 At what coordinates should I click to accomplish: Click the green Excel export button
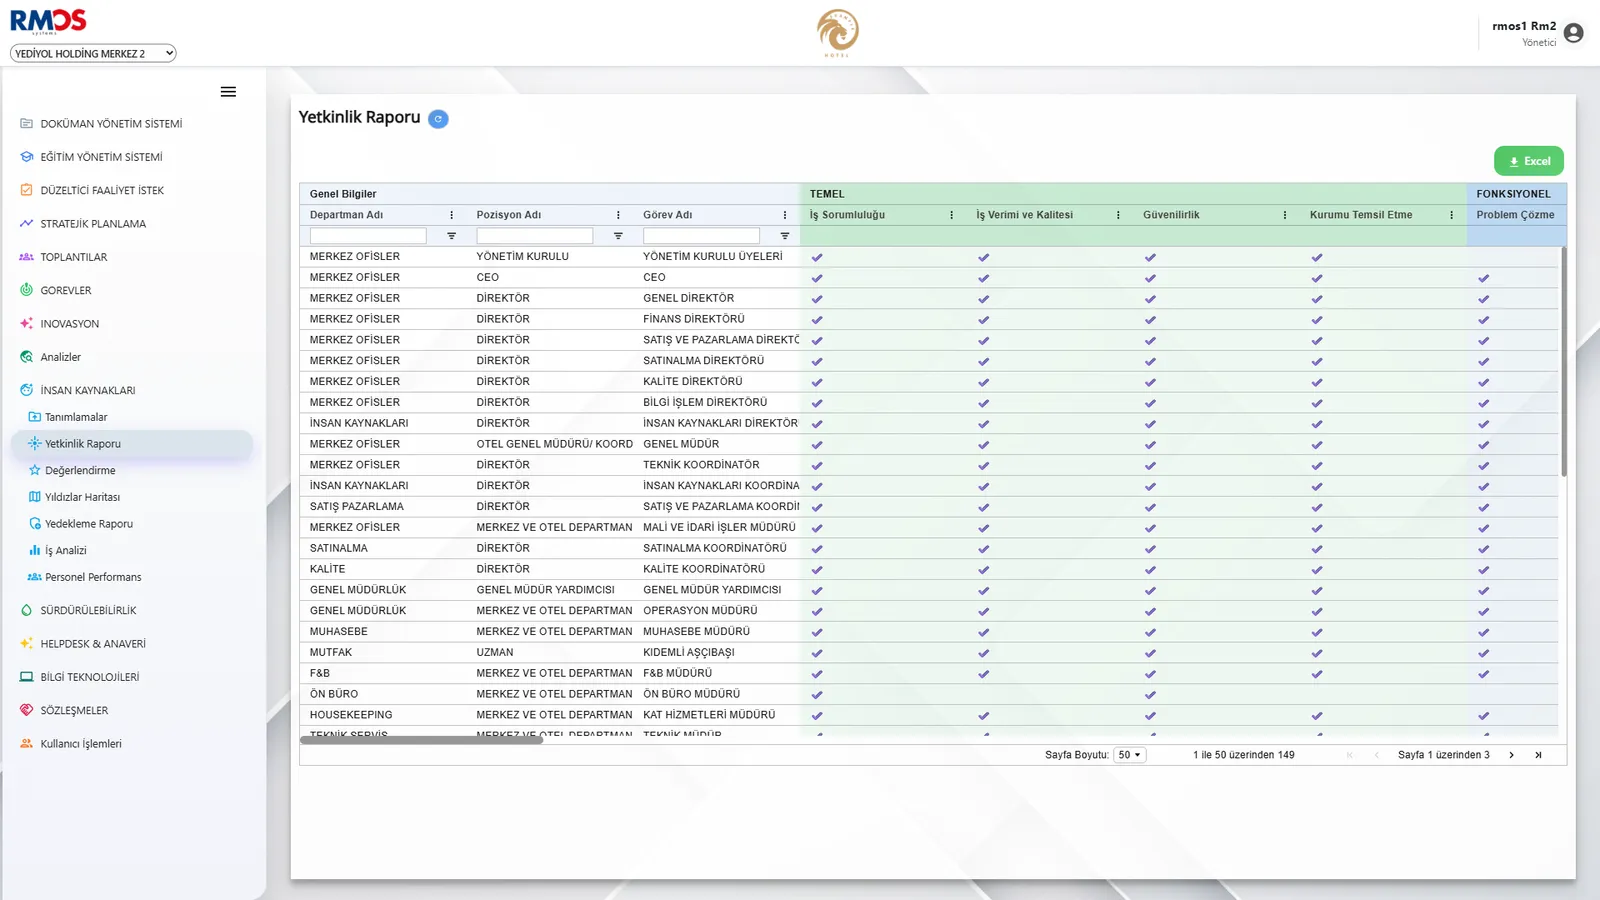[x=1529, y=161]
